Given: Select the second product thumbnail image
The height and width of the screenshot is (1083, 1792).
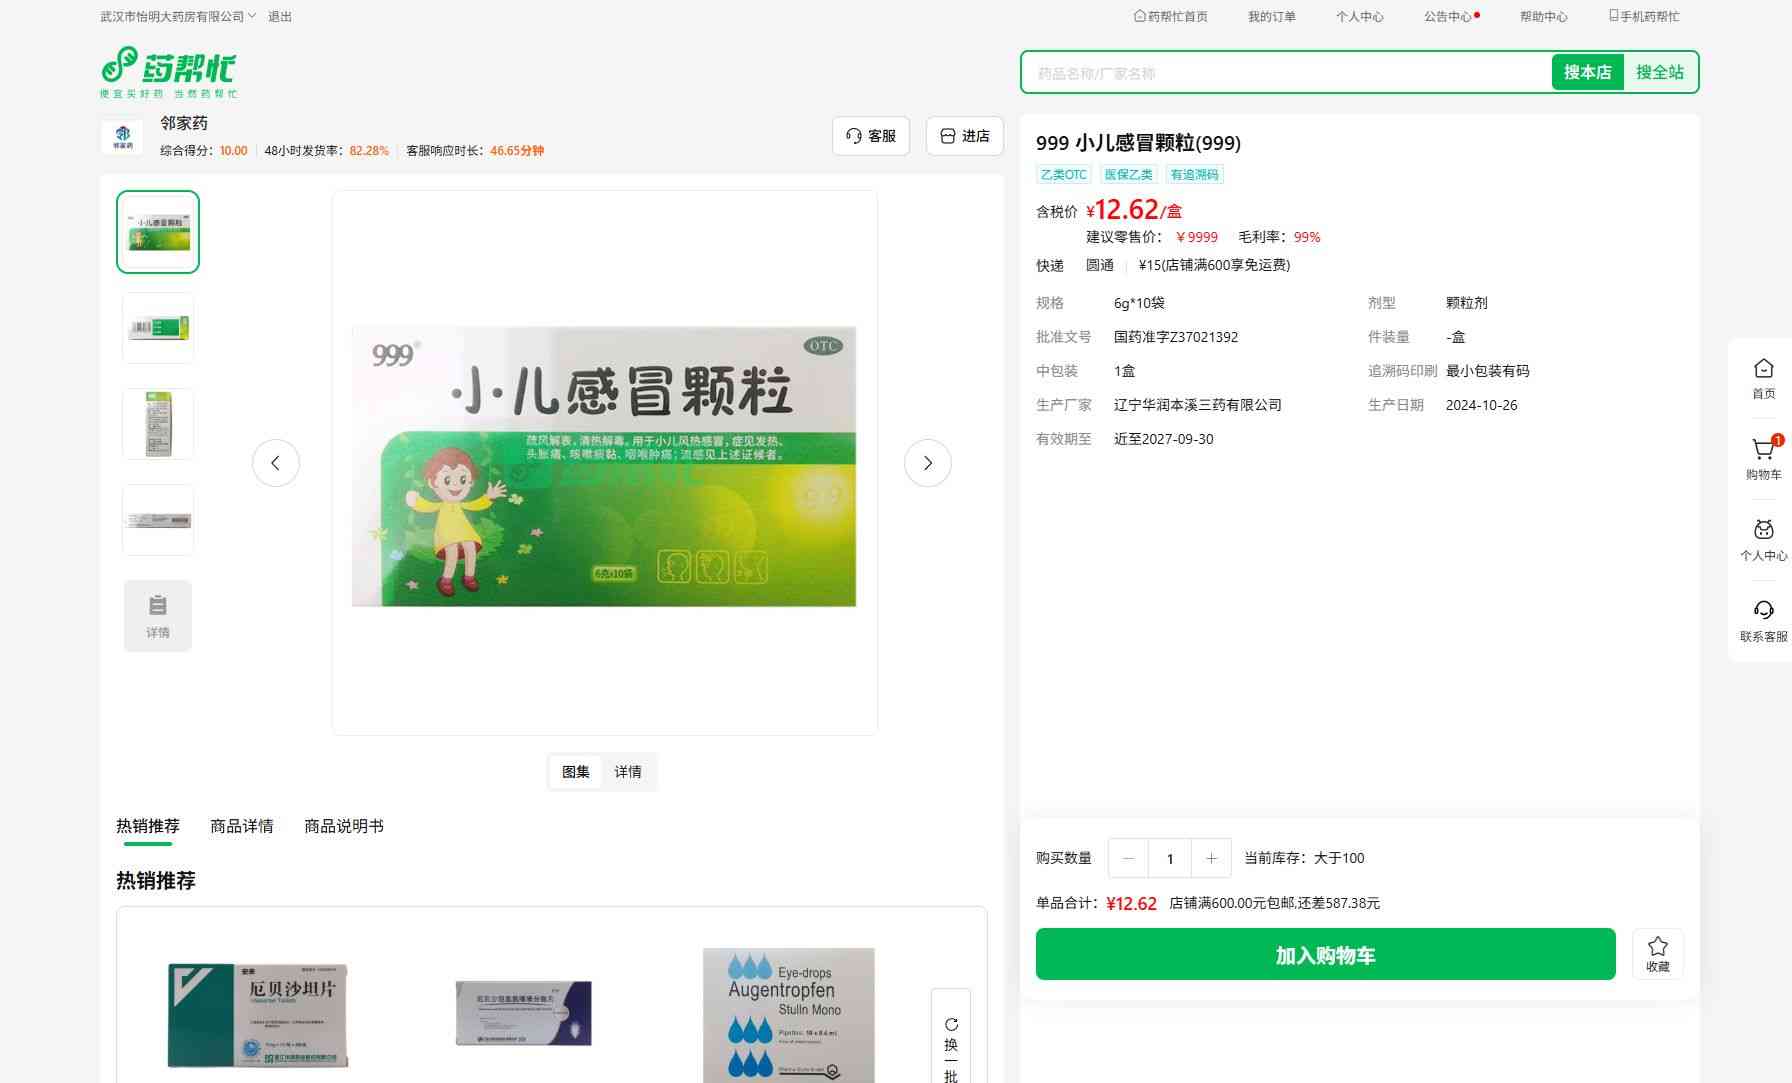Looking at the screenshot, I should (x=158, y=328).
